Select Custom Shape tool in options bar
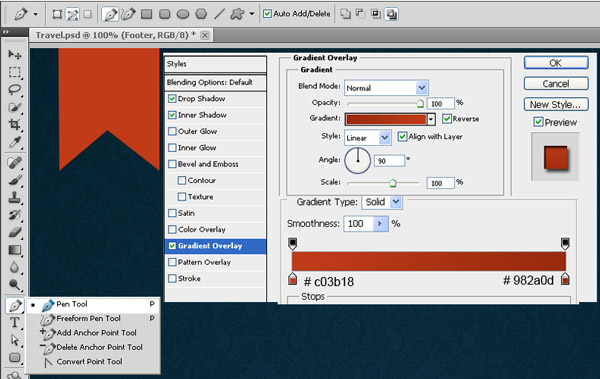Screen dimensions: 600x379 (x=237, y=15)
